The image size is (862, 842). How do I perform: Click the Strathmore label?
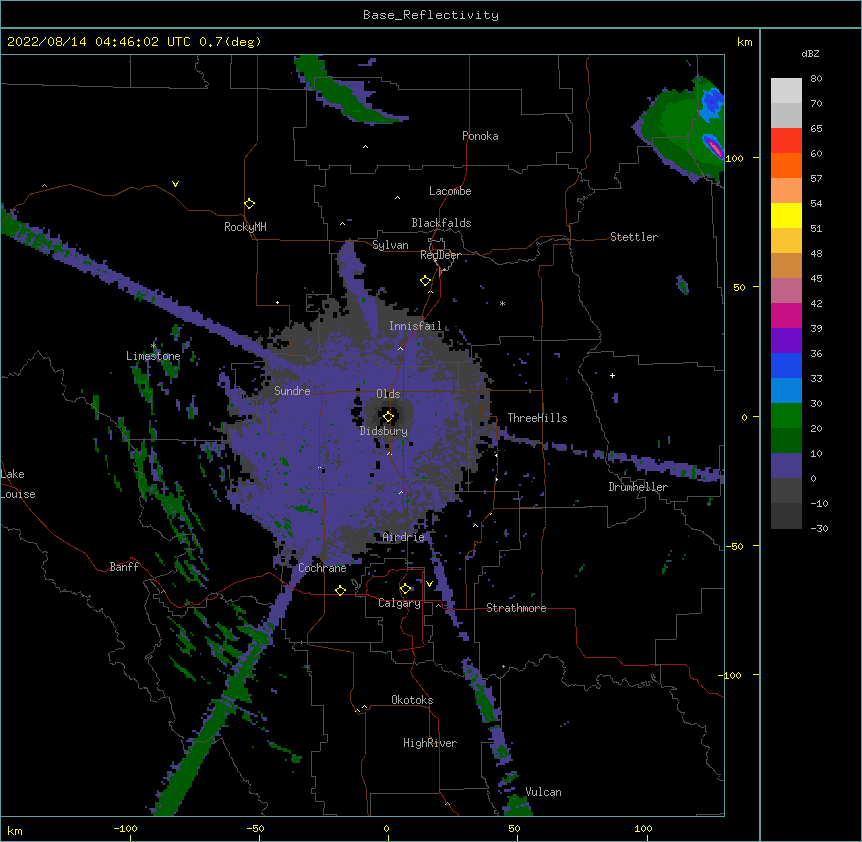(516, 608)
